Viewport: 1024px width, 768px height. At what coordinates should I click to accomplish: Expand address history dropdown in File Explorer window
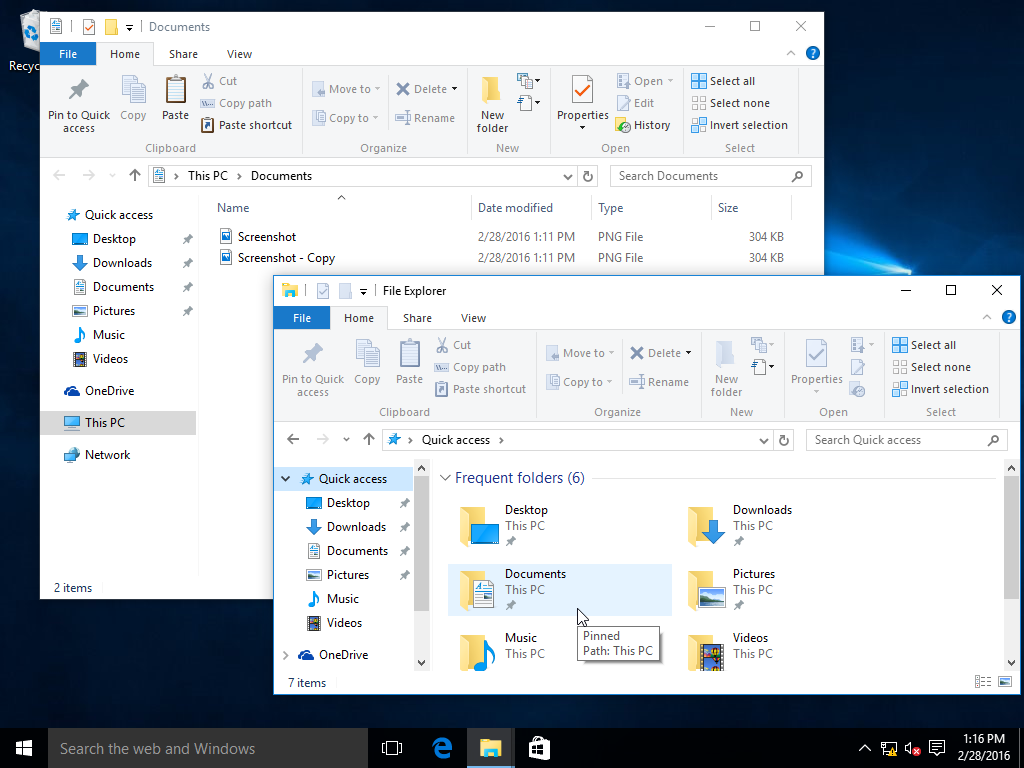(763, 440)
